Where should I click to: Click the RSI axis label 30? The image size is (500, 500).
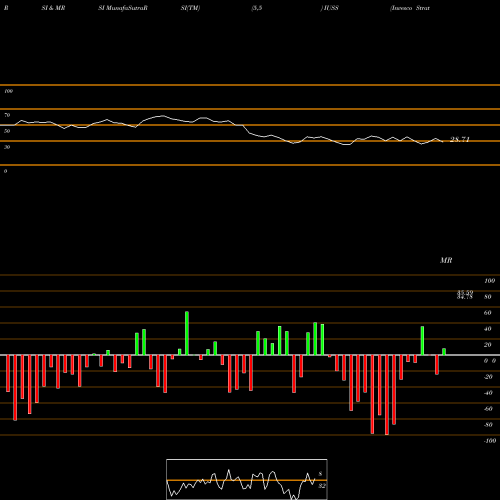[x=7, y=147]
